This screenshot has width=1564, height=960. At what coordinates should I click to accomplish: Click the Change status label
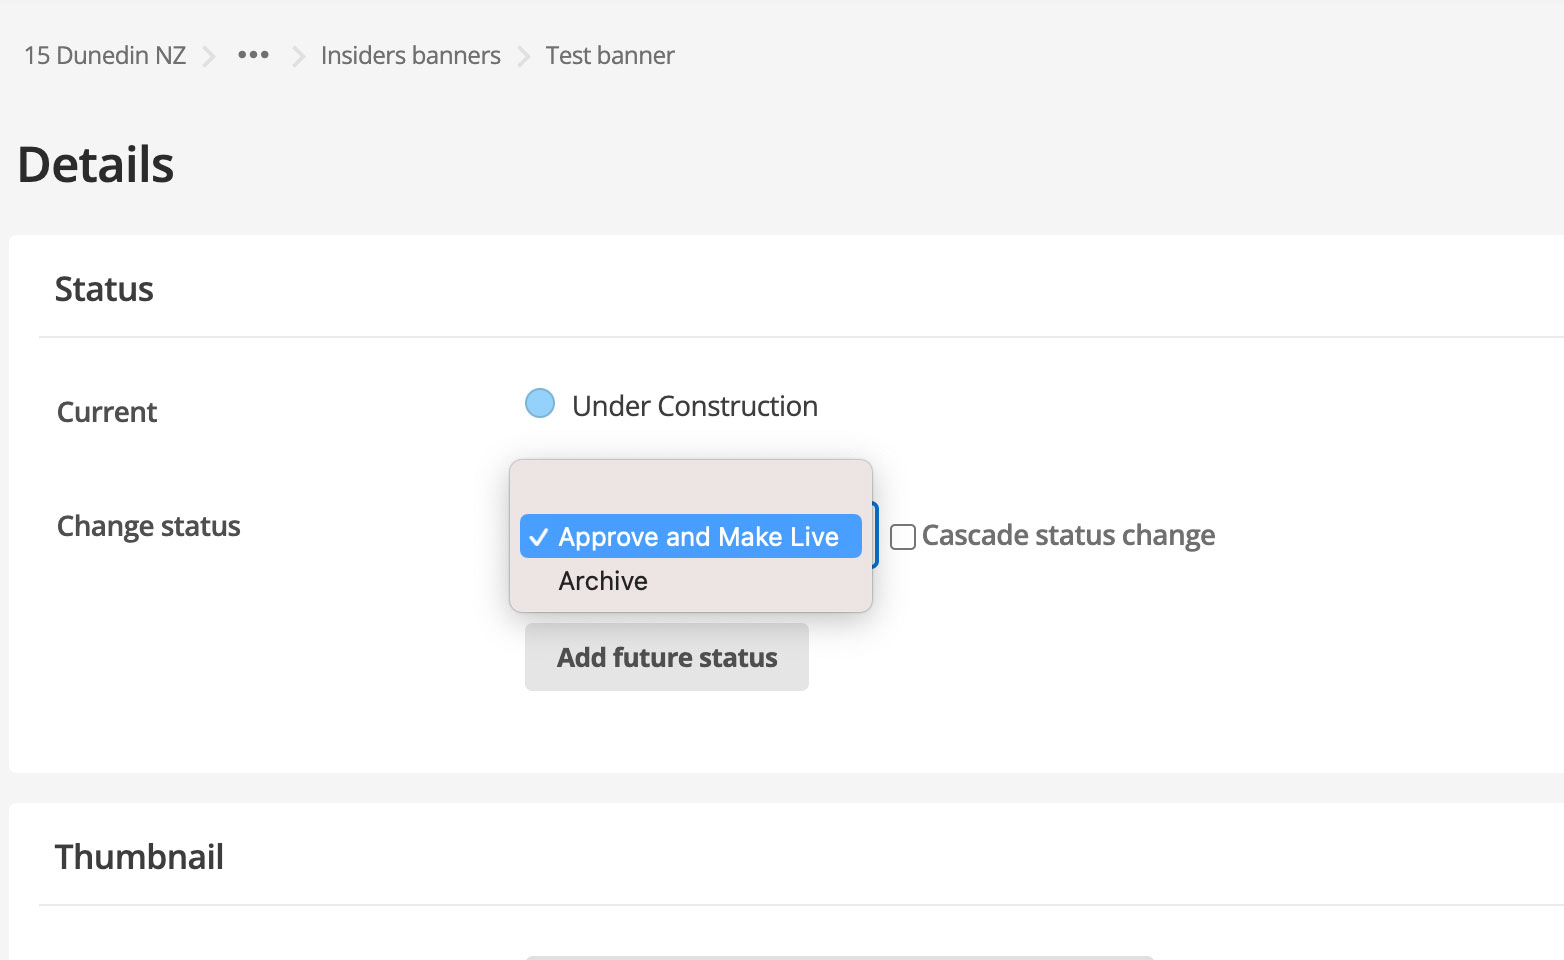pyautogui.click(x=149, y=526)
